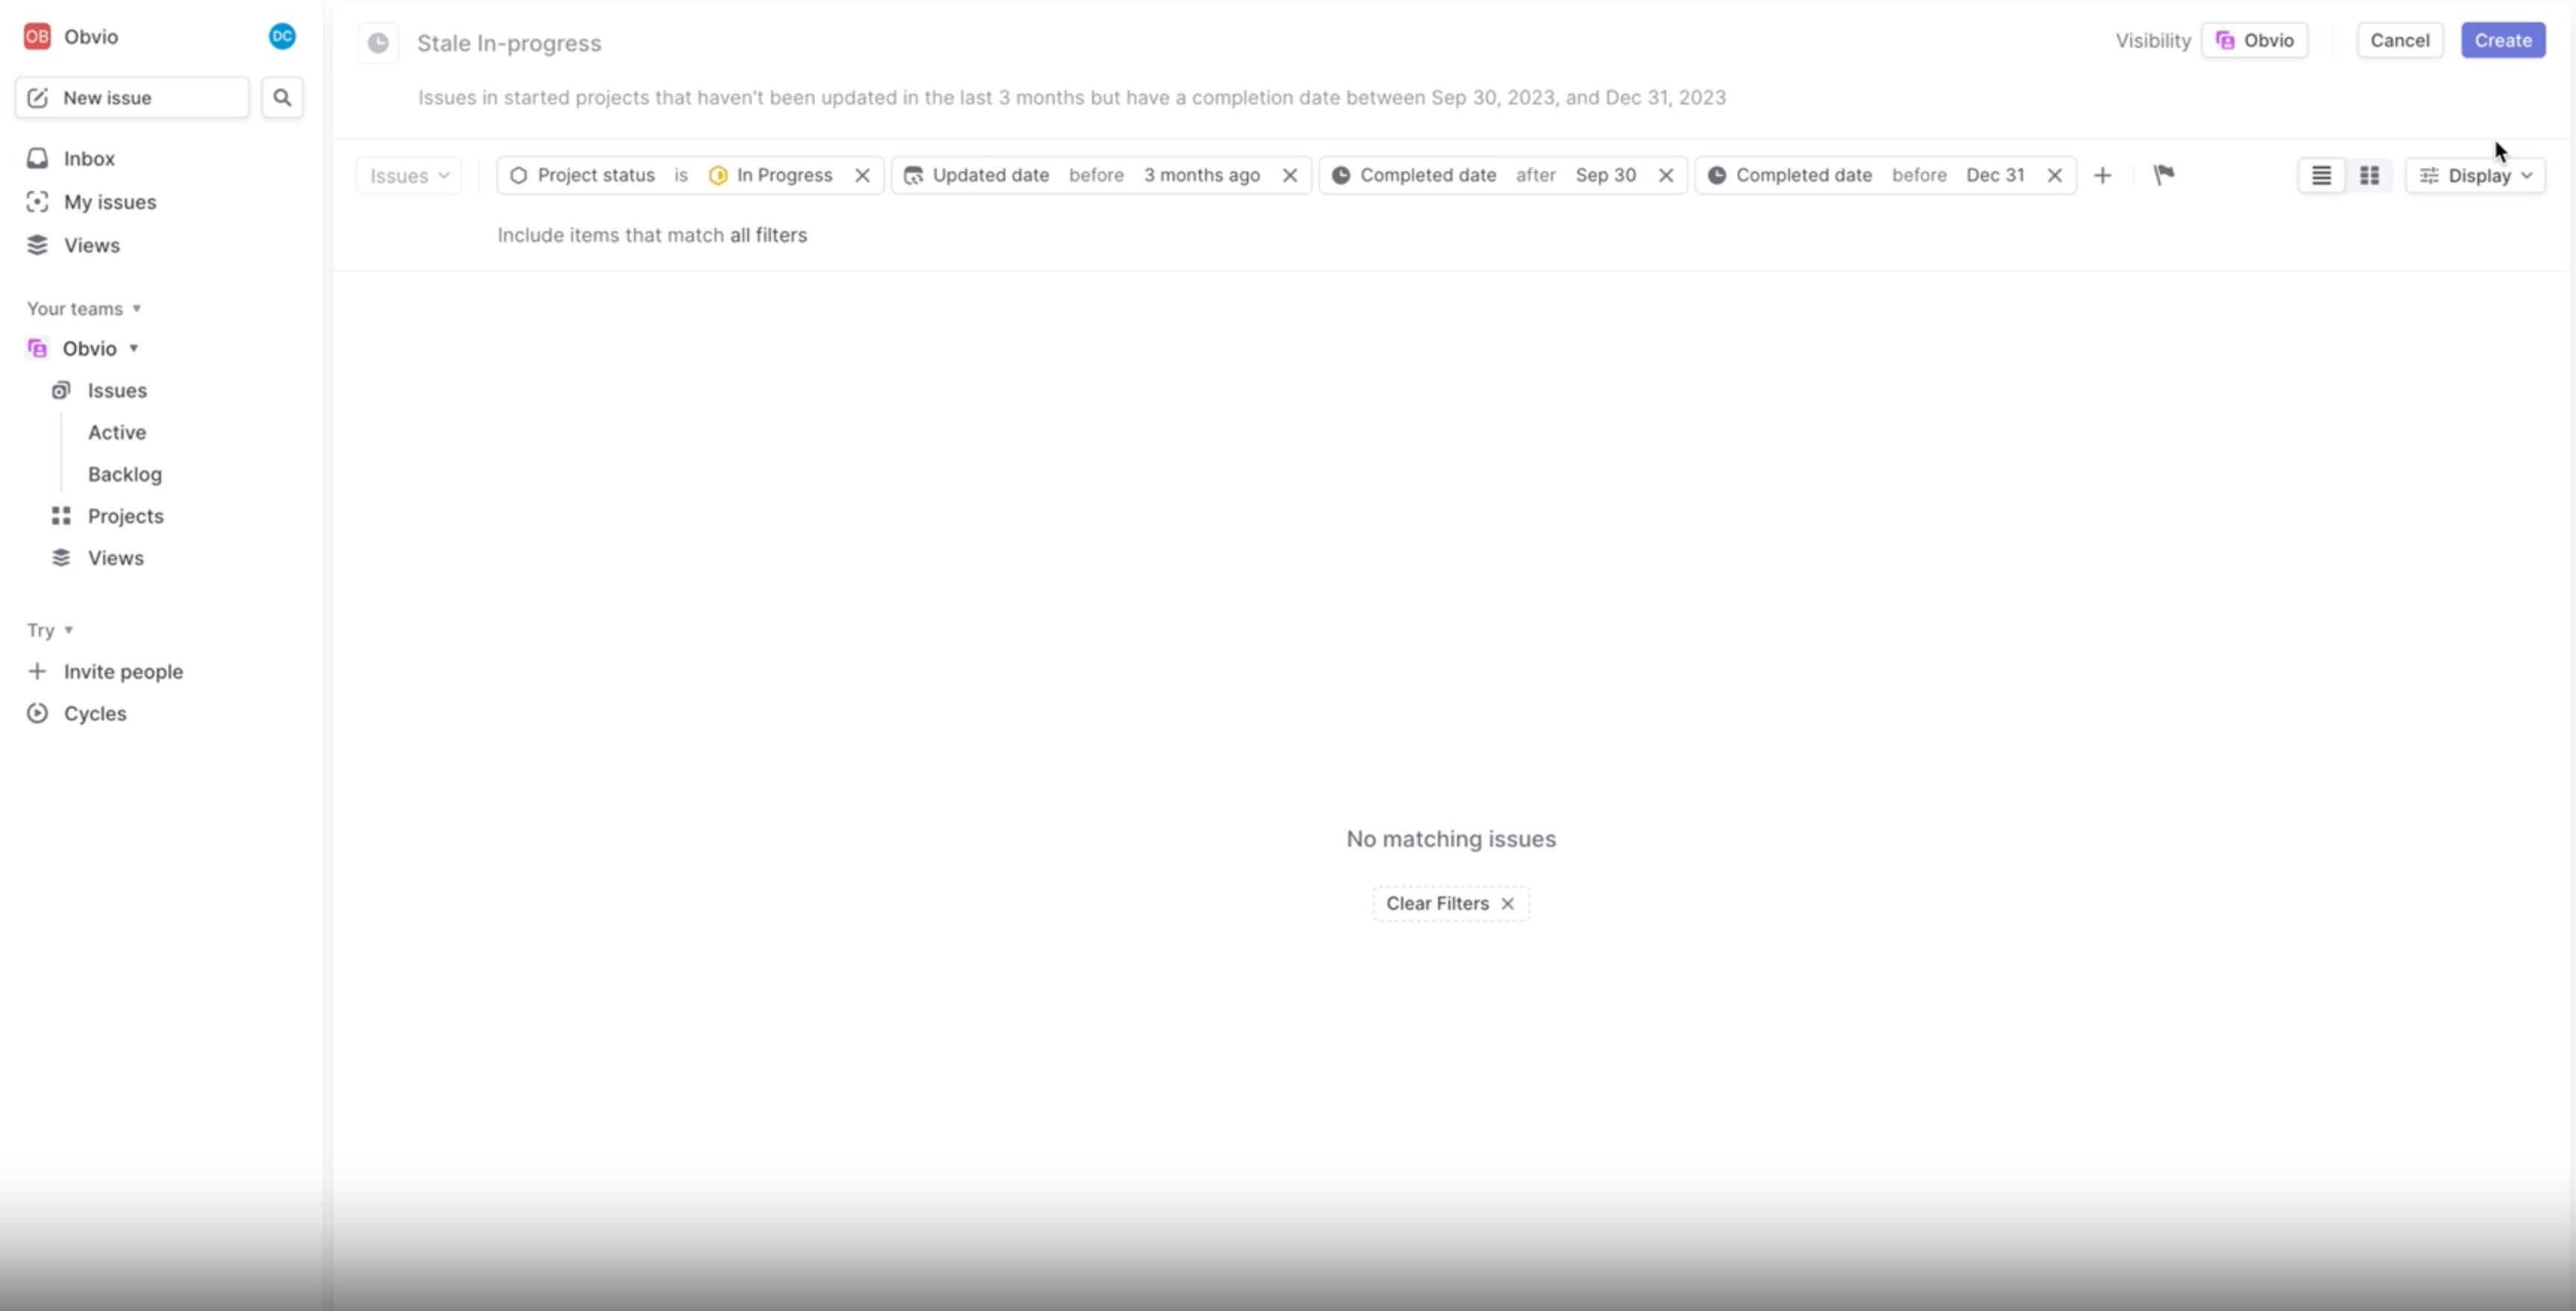Click the view clock icon beside the title
2576x1311 pixels.
(378, 43)
